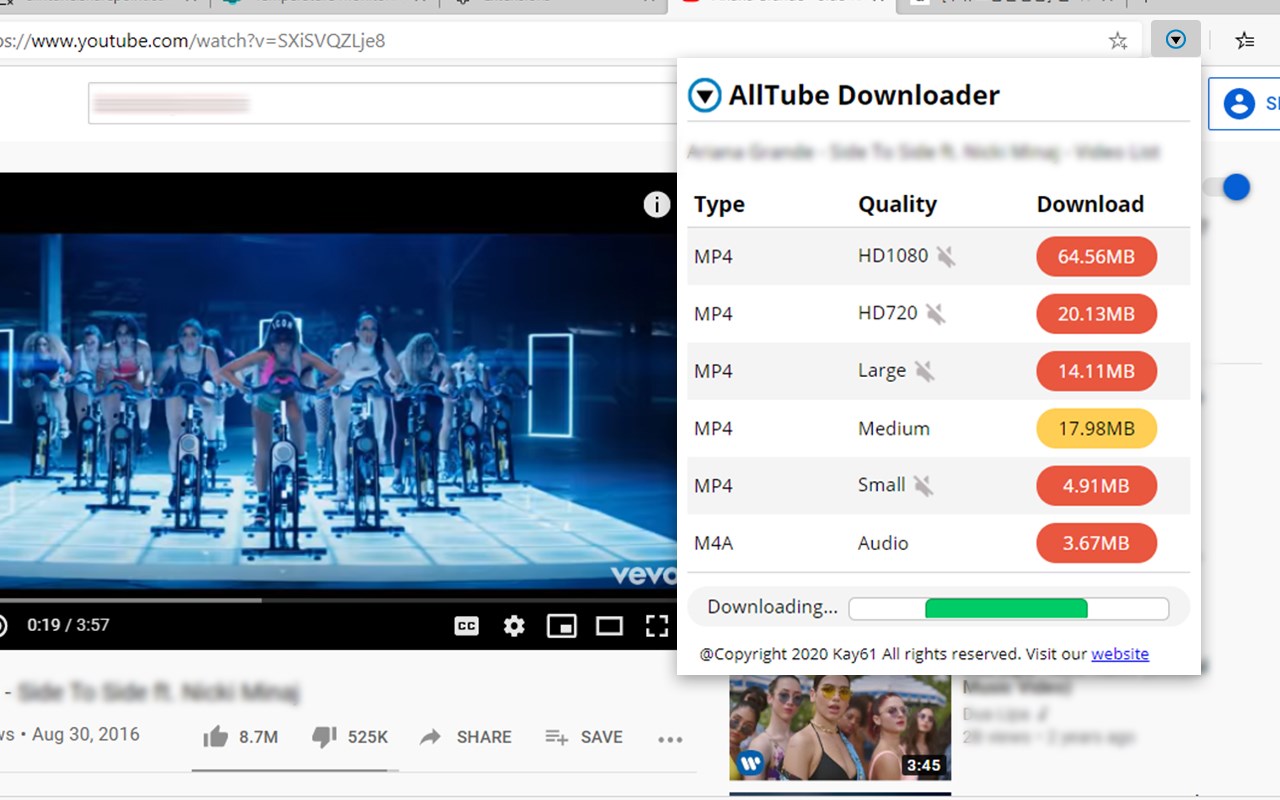Open more actions three-dot menu

(x=670, y=739)
